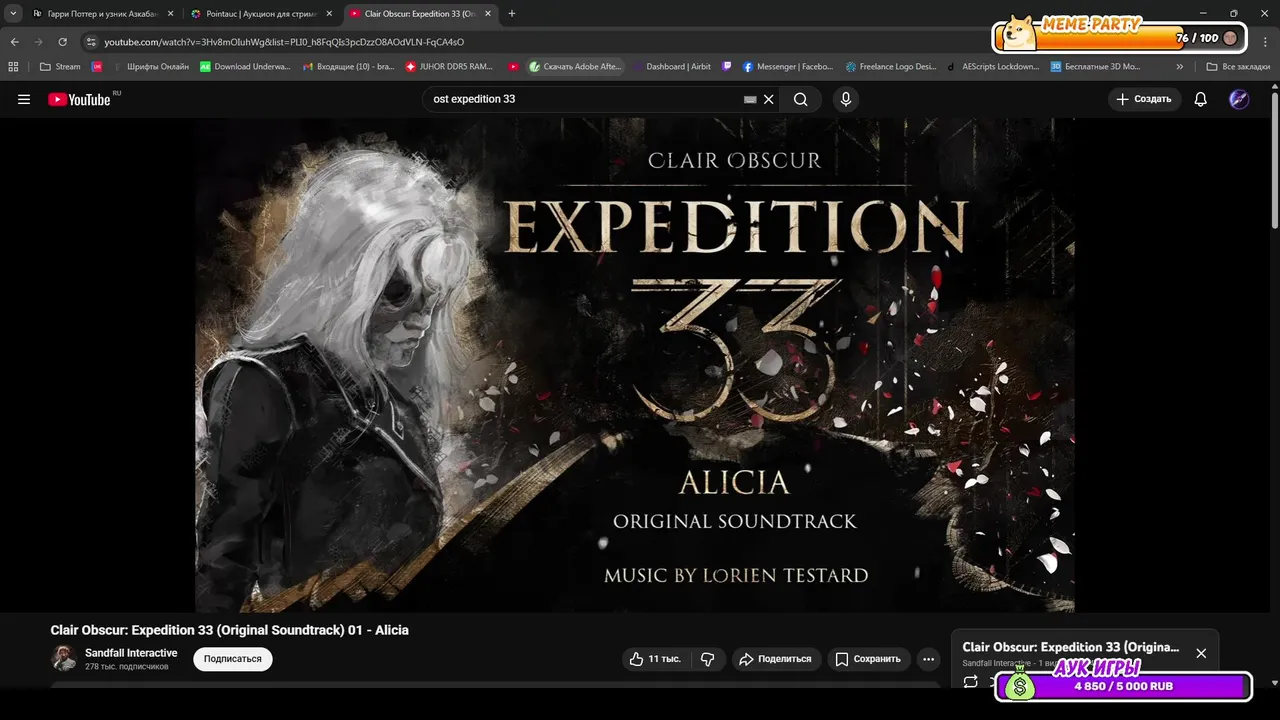The height and width of the screenshot is (720, 1280).
Task: Clear the search query with the X
Action: point(769,99)
